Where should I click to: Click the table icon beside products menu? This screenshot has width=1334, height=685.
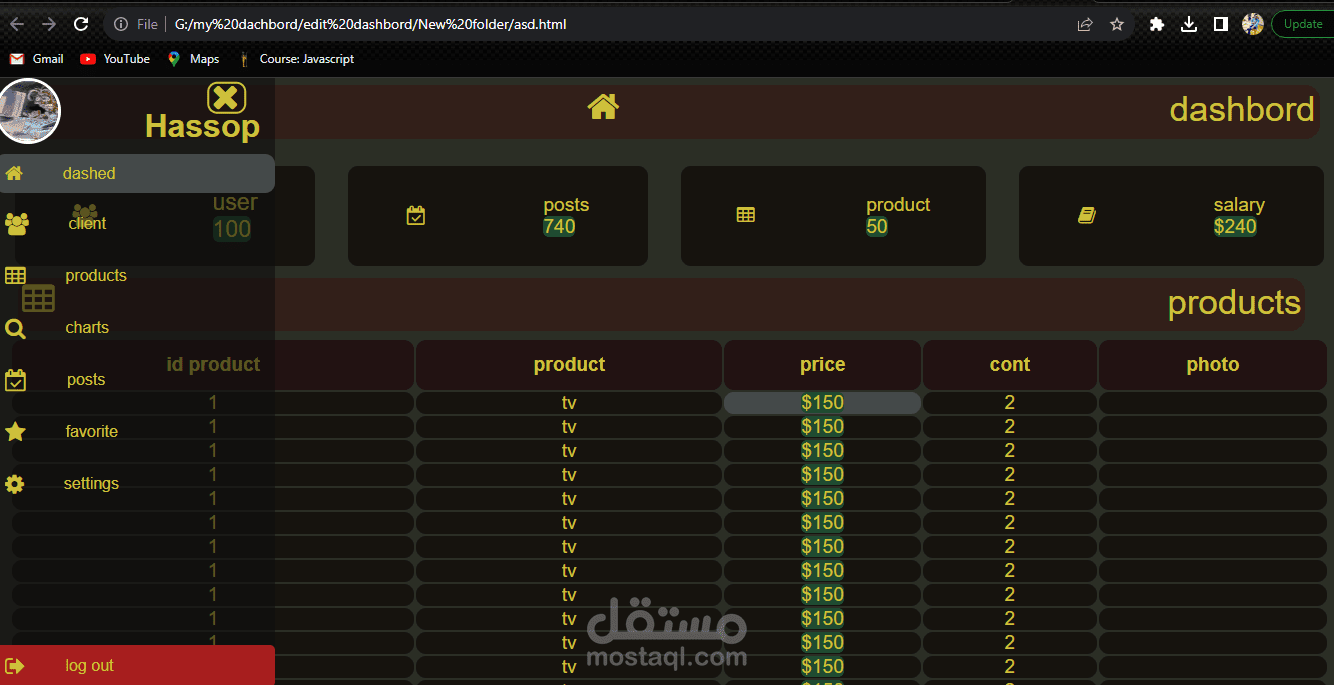(15, 276)
